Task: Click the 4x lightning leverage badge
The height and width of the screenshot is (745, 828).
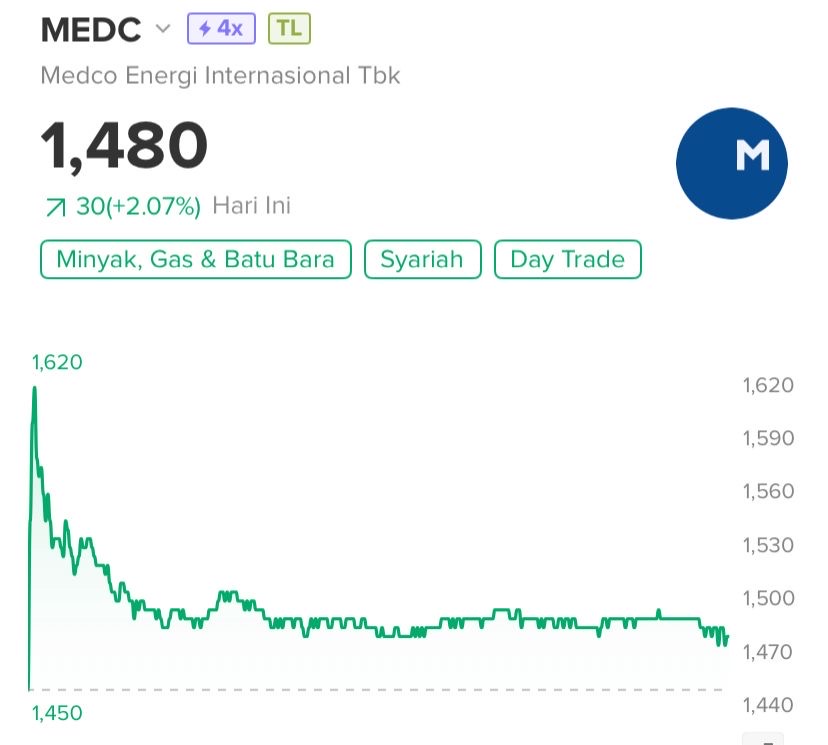Action: coord(221,29)
